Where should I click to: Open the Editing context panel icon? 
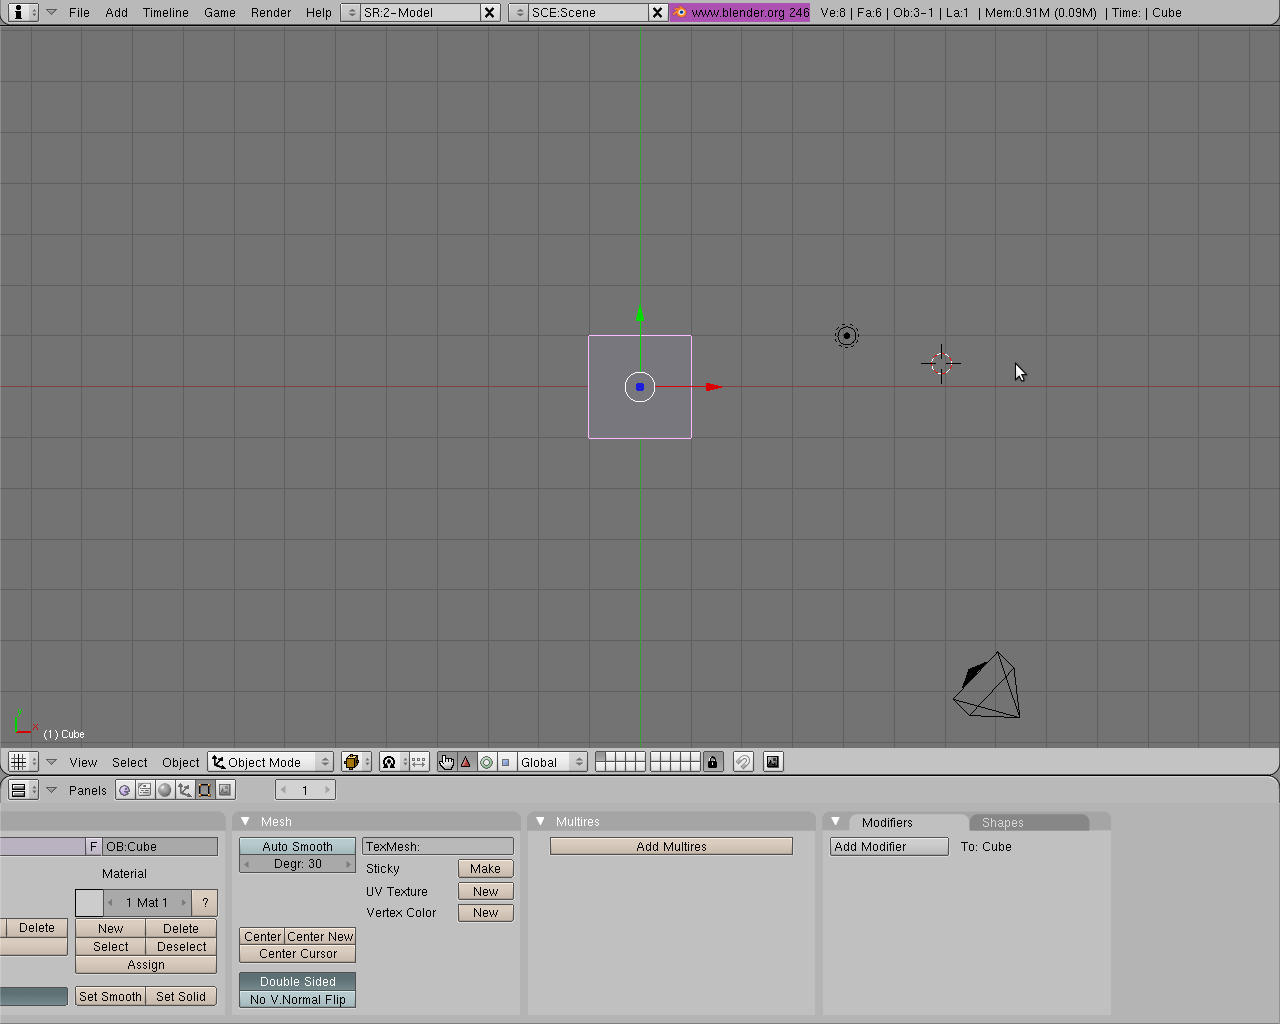click(205, 790)
